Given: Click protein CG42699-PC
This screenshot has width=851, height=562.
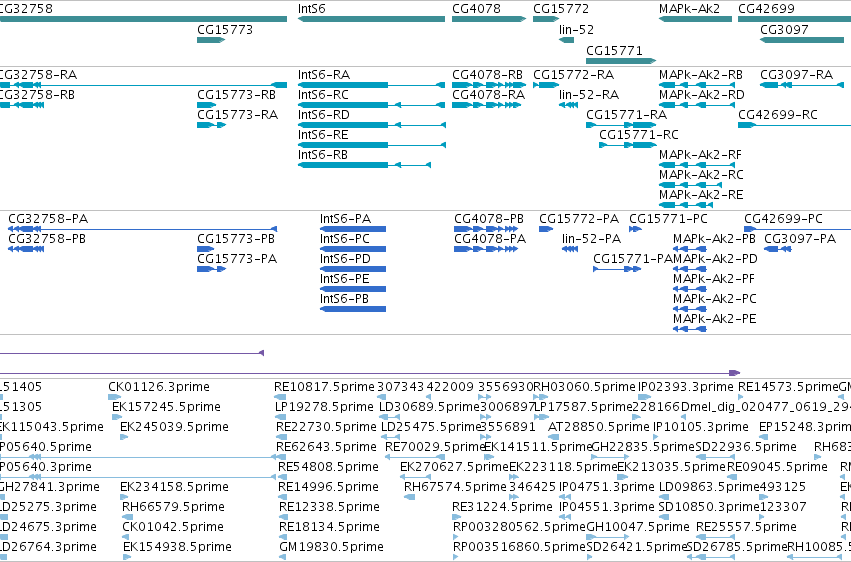Looking at the screenshot, I should (797, 229).
